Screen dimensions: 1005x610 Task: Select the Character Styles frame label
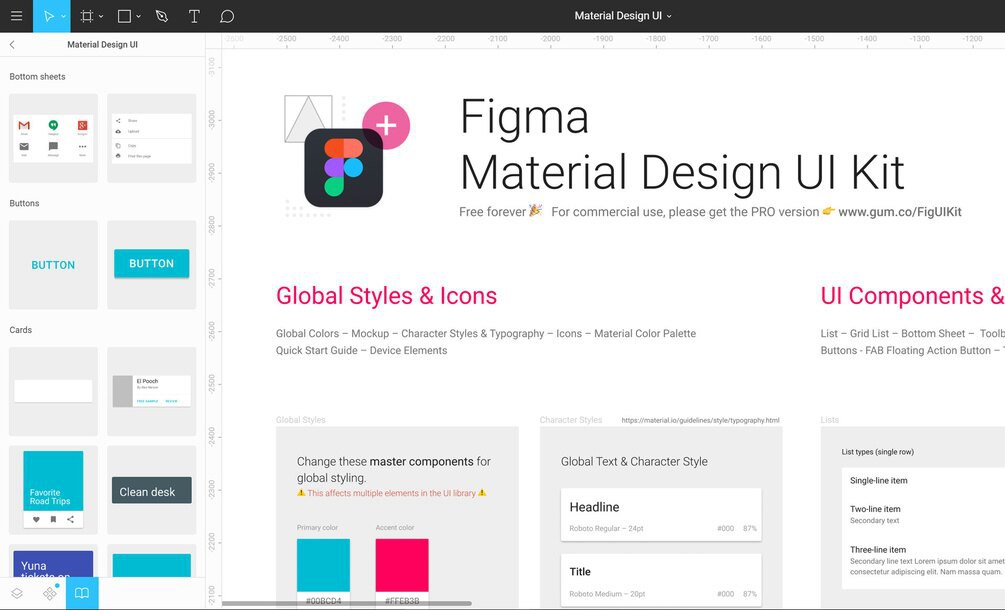click(571, 420)
